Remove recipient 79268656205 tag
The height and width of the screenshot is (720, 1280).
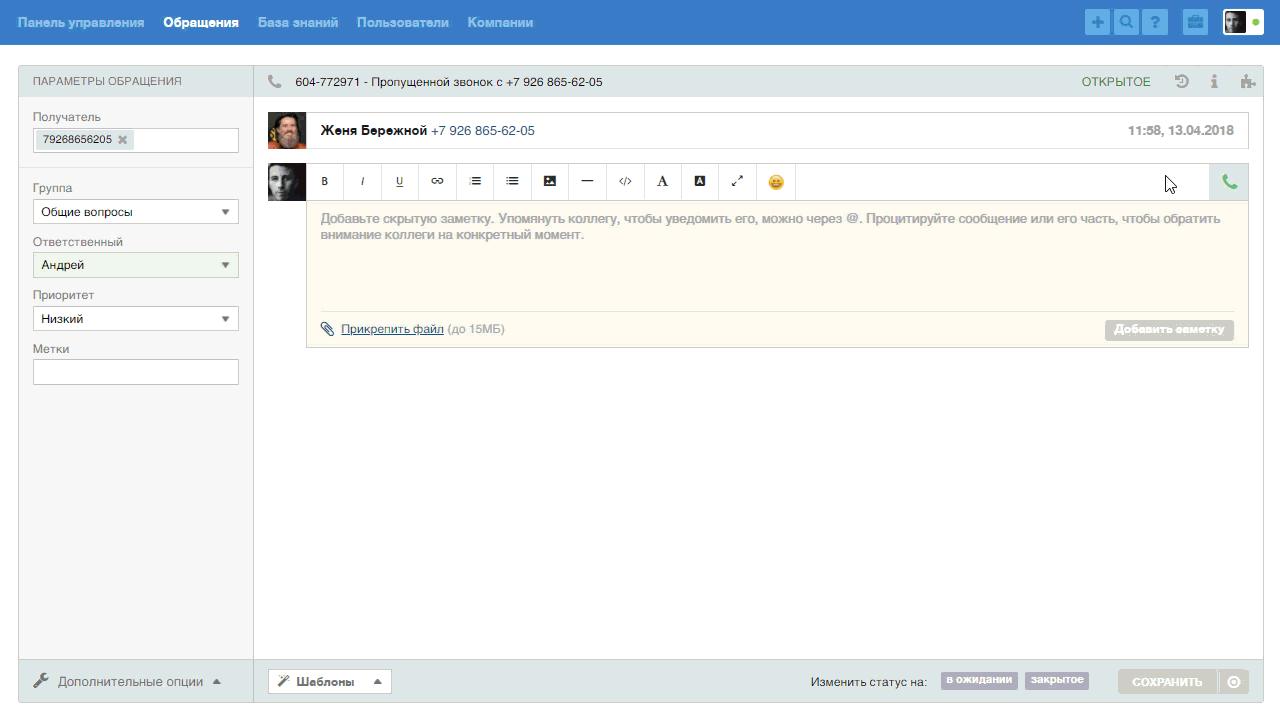(x=123, y=140)
